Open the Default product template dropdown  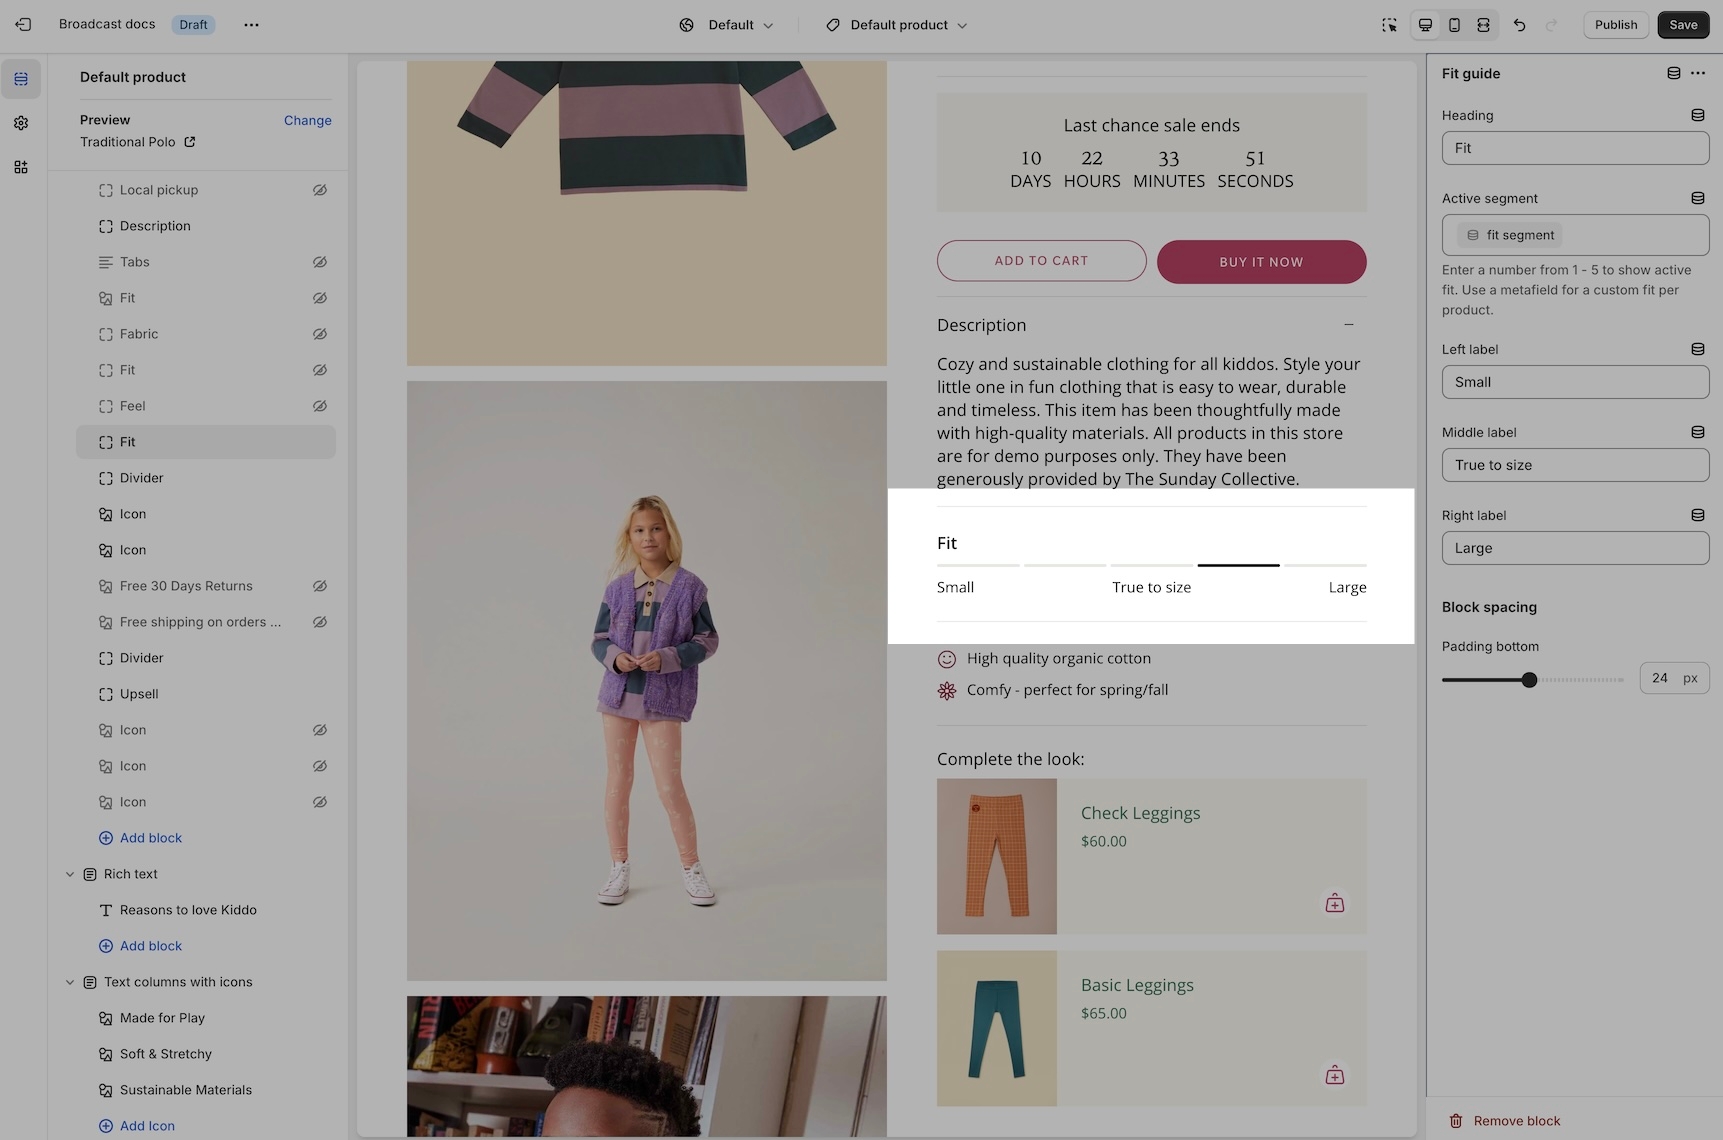(897, 25)
